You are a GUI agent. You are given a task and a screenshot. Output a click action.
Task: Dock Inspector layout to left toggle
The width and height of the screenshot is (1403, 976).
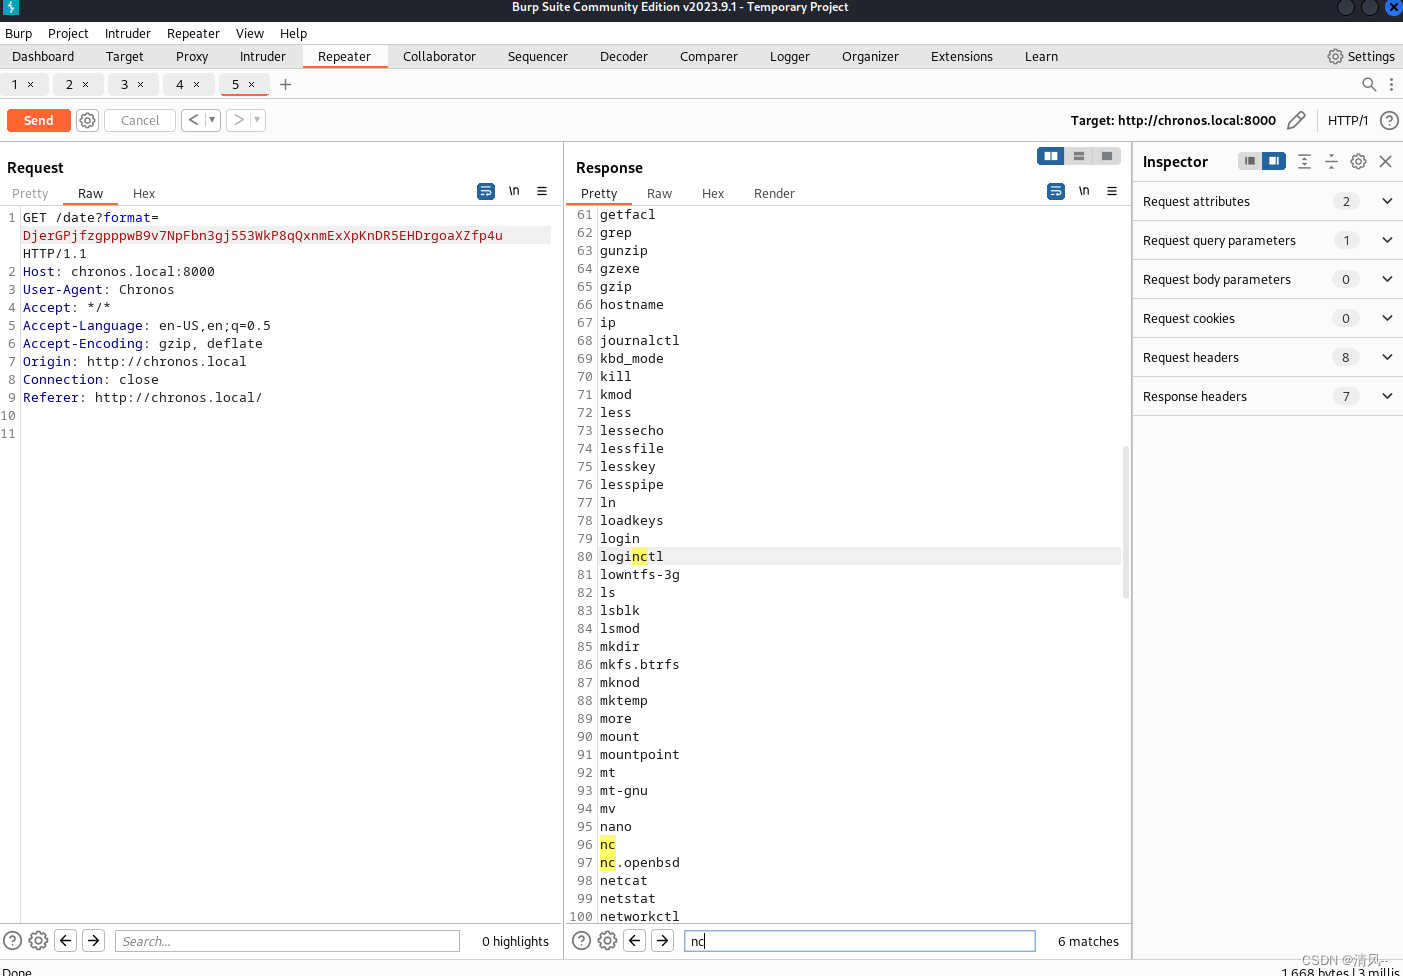[1250, 161]
